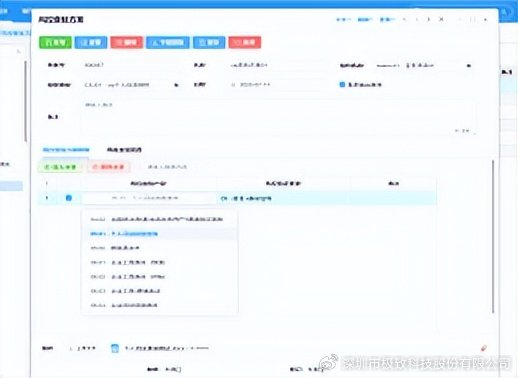The image size is (518, 378).
Task: Click the green-outlined button above the table
Action: (x=61, y=167)
